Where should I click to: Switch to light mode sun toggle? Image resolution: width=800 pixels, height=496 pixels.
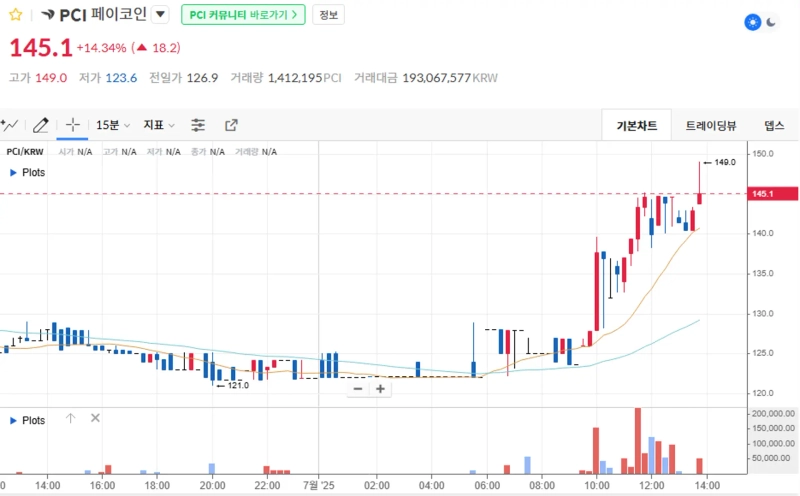pyautogui.click(x=752, y=22)
